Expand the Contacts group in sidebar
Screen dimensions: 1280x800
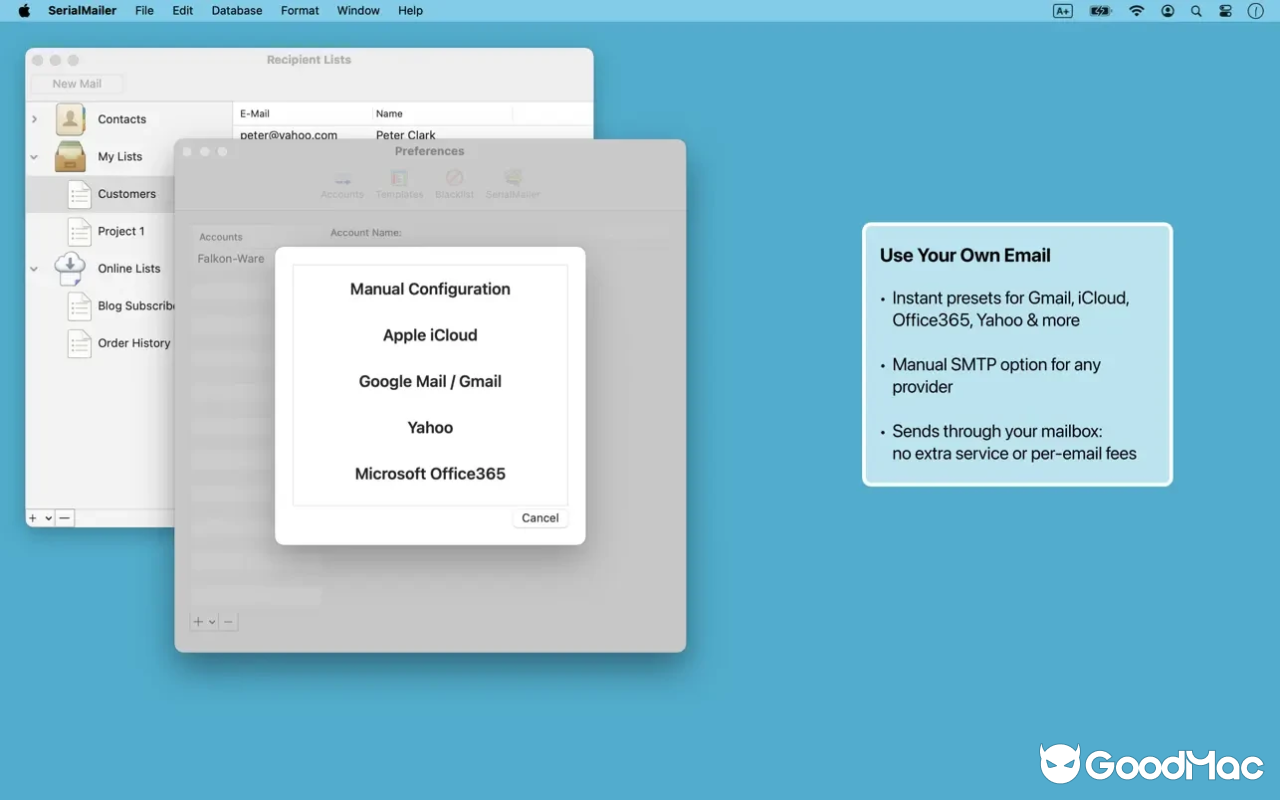coord(33,118)
